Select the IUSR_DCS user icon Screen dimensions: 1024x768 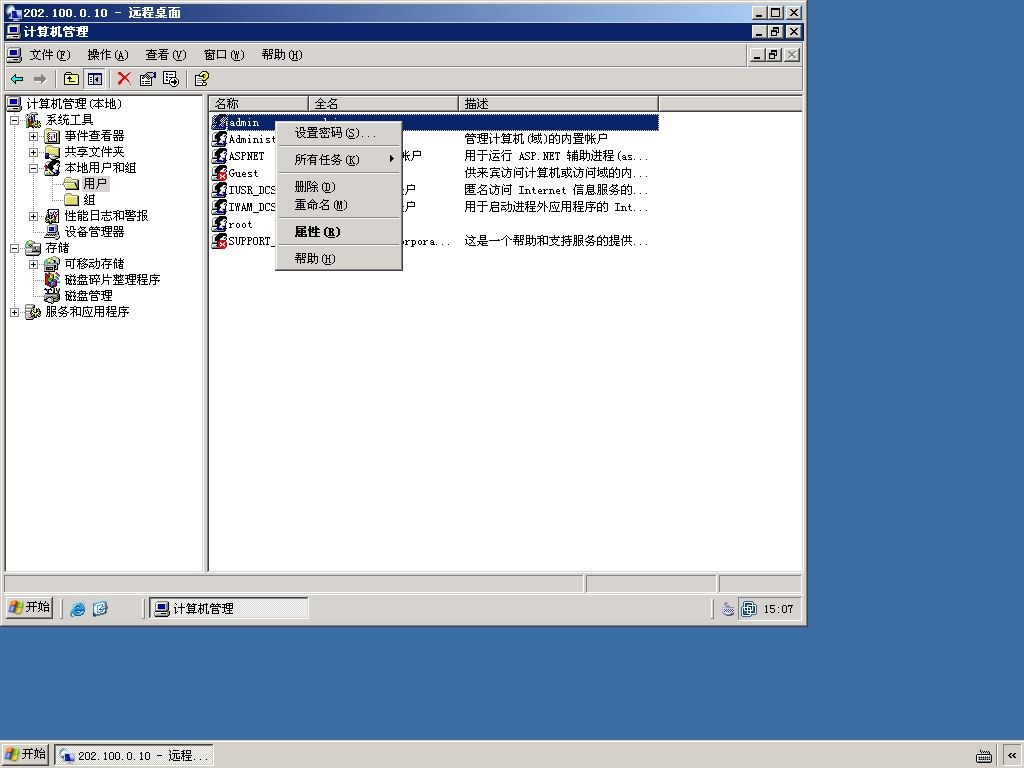coord(219,190)
